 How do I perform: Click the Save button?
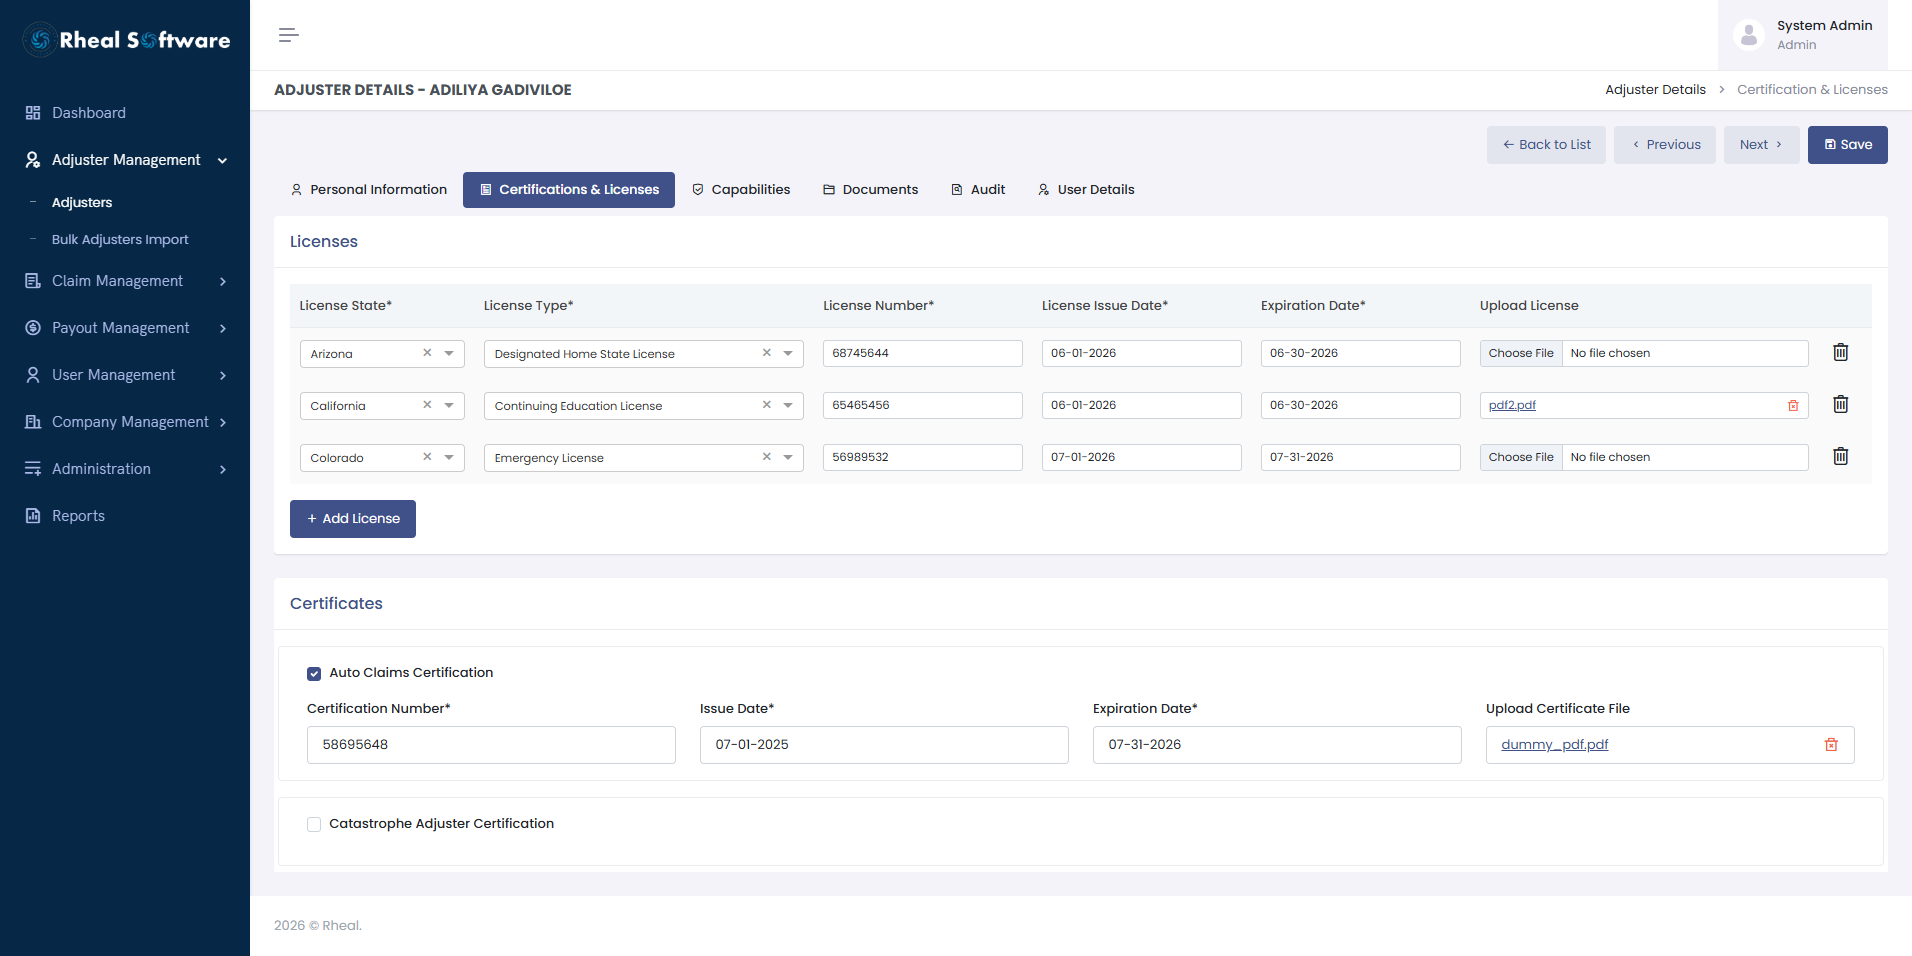point(1848,145)
